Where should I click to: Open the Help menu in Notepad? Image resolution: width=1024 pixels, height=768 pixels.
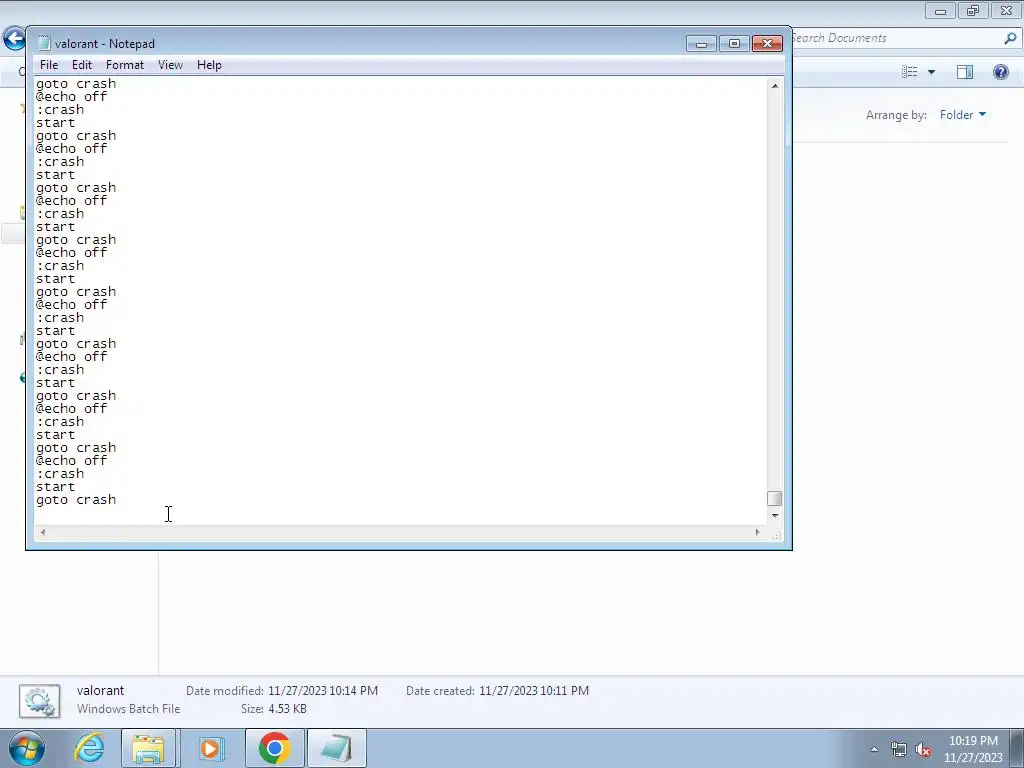pos(209,65)
